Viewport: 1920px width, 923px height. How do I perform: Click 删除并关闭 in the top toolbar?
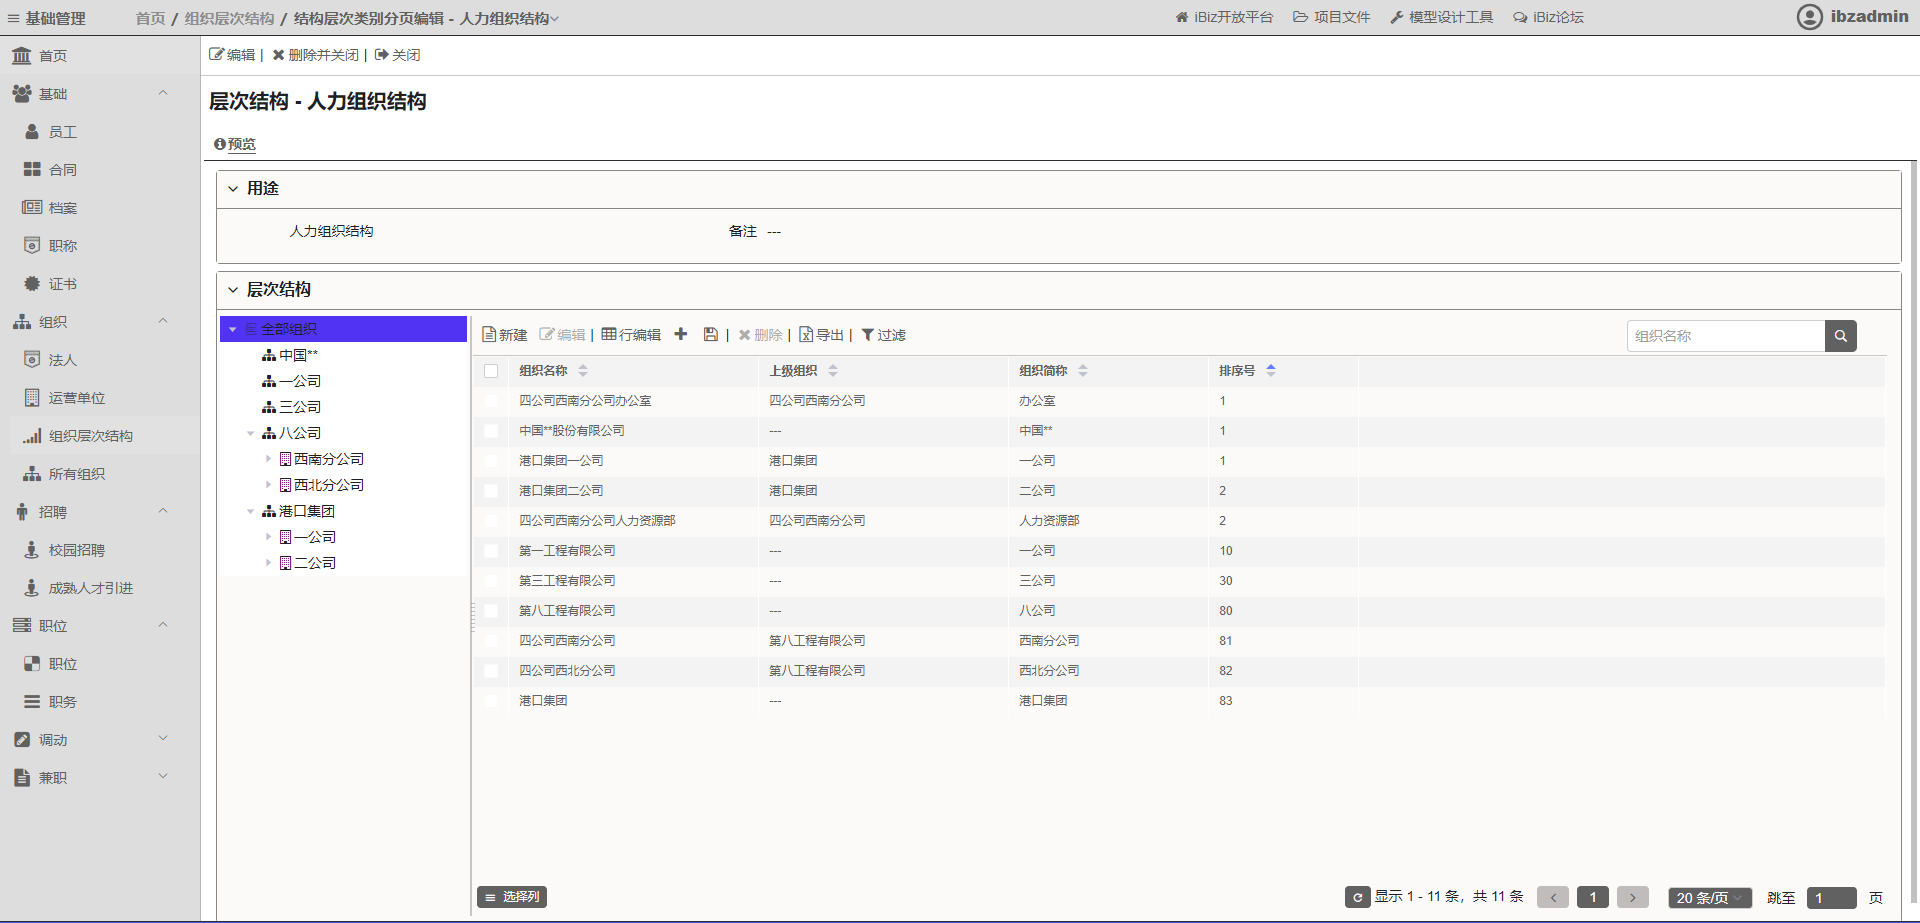tap(316, 55)
